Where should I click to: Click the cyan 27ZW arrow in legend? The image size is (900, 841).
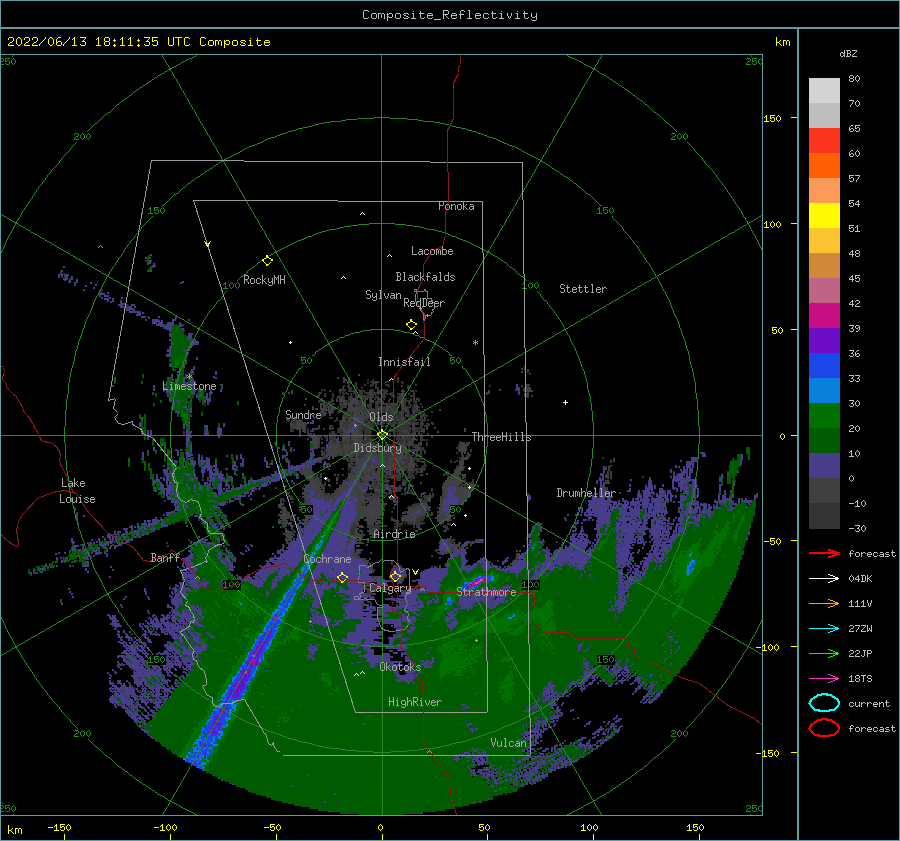tap(824, 629)
